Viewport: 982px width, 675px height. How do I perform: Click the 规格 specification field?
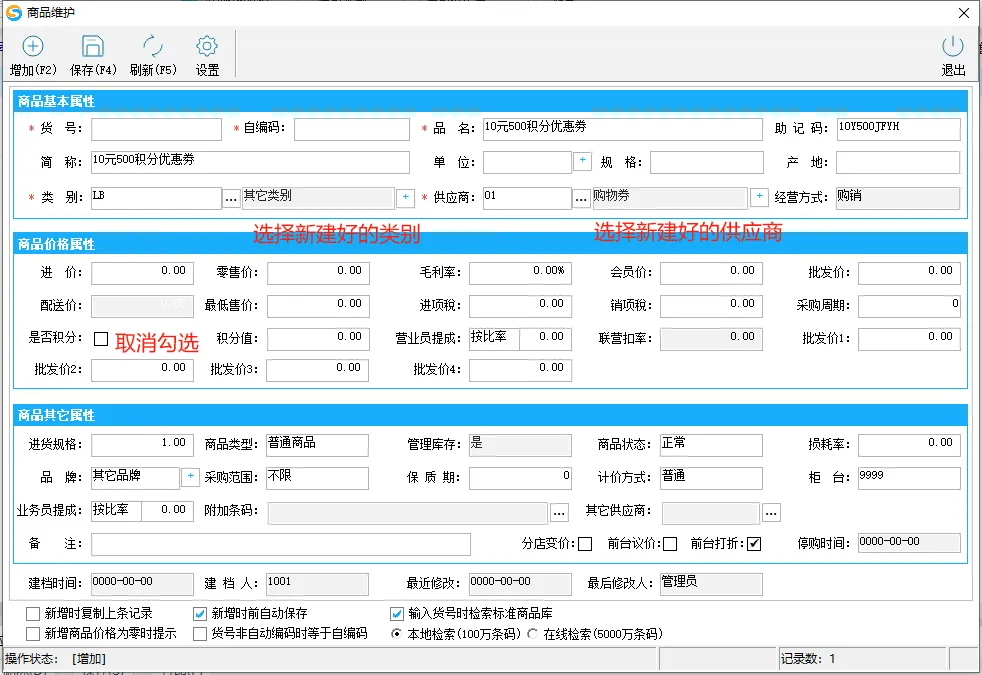click(x=706, y=162)
